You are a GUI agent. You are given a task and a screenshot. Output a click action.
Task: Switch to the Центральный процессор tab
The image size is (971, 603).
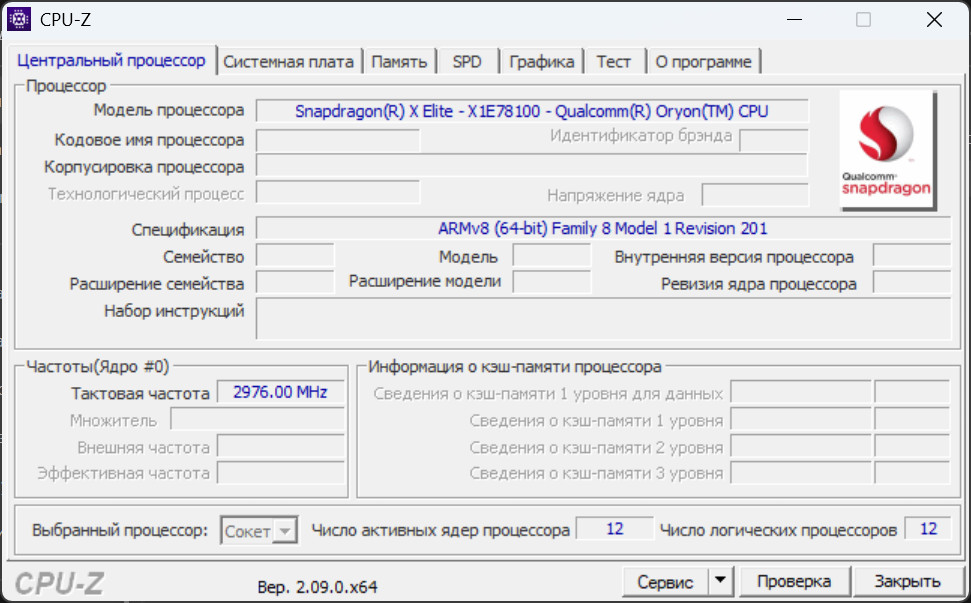(x=111, y=61)
